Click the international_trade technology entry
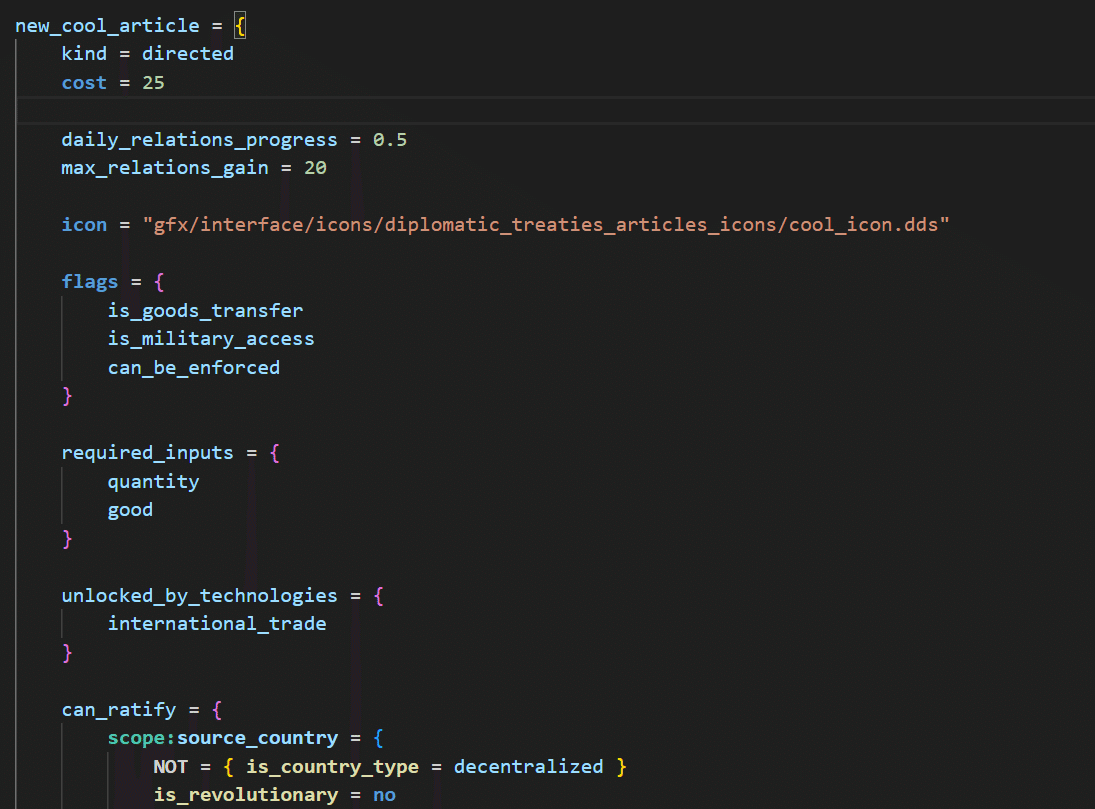Image resolution: width=1095 pixels, height=809 pixels. 217,624
